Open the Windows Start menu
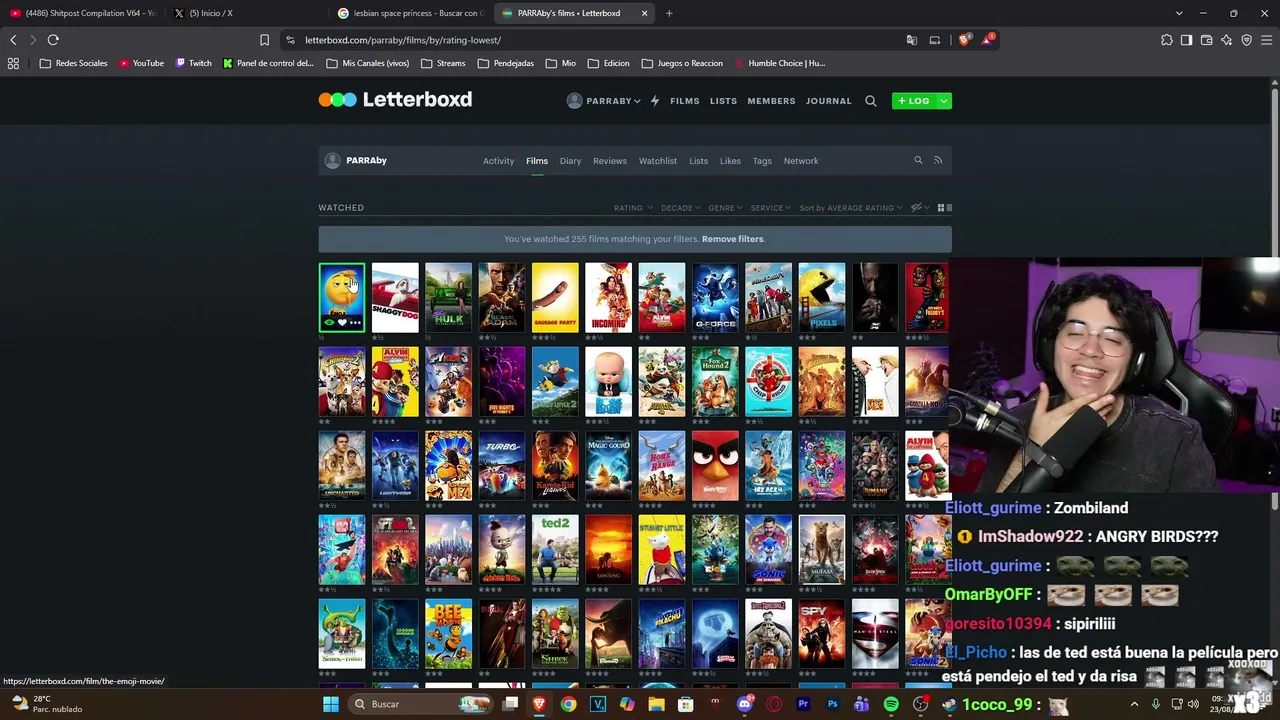 pos(331,704)
